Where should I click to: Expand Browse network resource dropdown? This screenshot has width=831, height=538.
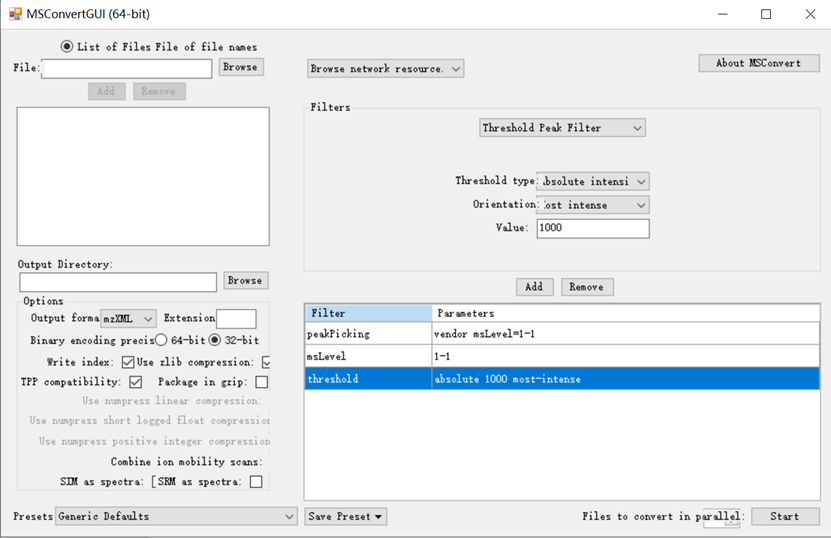point(385,69)
